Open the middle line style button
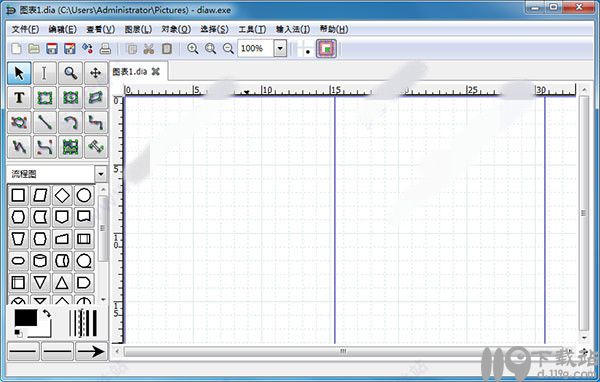 pos(57,351)
